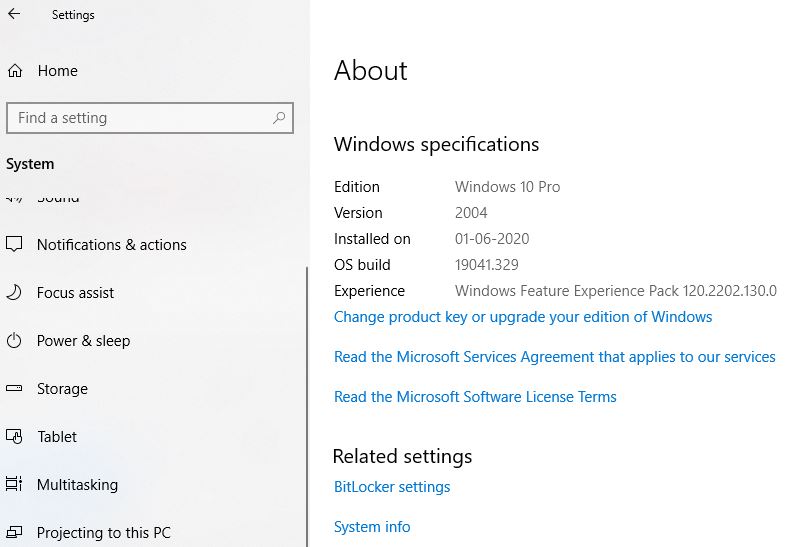Open Notifications & actions settings
Image resolution: width=809 pixels, height=547 pixels.
tap(111, 245)
